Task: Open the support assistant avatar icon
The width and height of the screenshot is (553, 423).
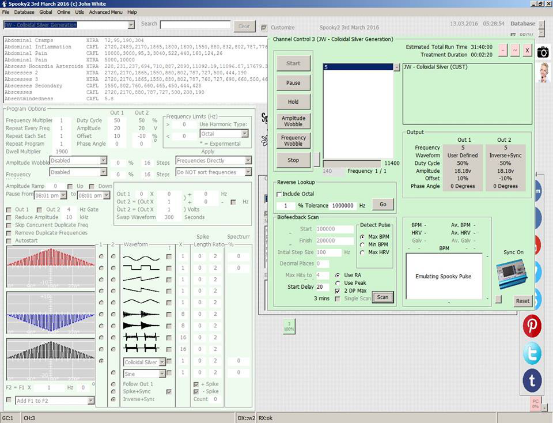Action: click(544, 72)
